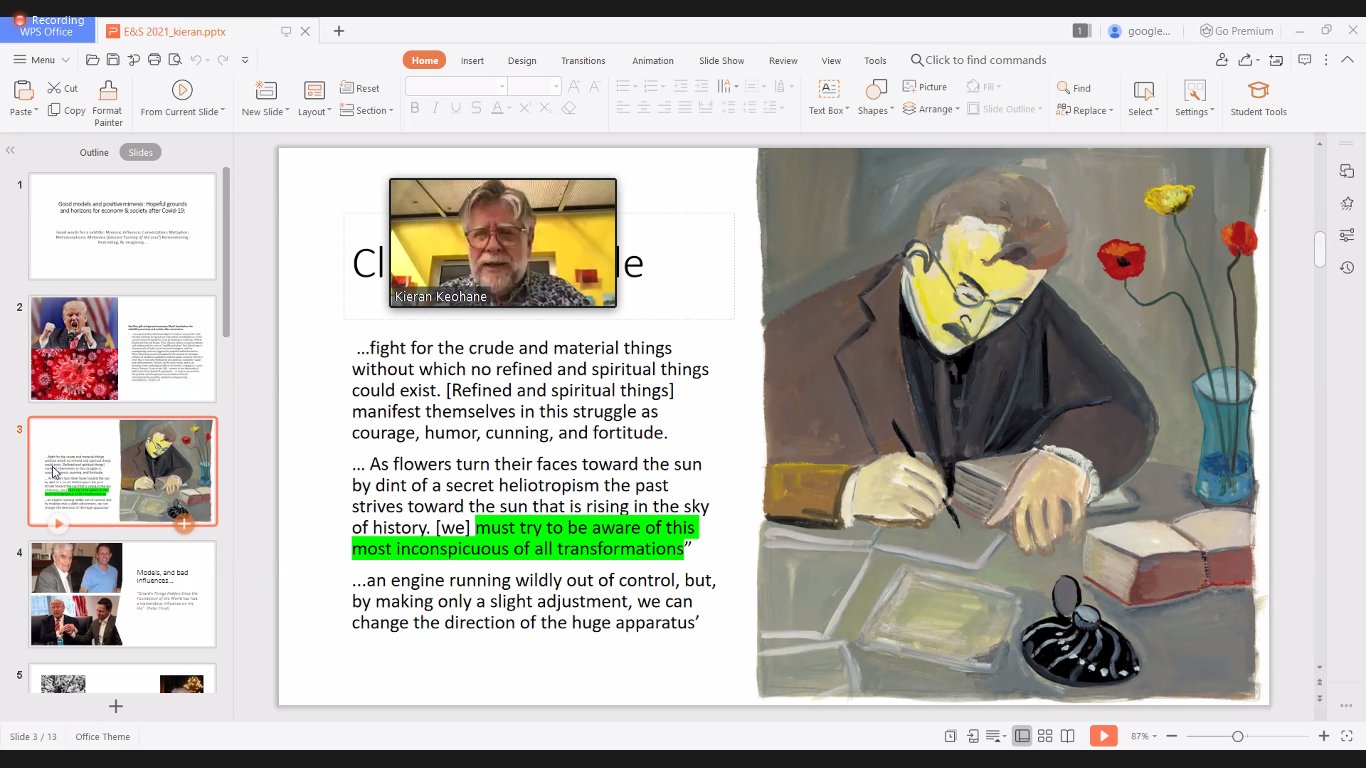Click the comment bubble icon at top right
Viewport: 1366px width, 768px height.
point(1304,60)
